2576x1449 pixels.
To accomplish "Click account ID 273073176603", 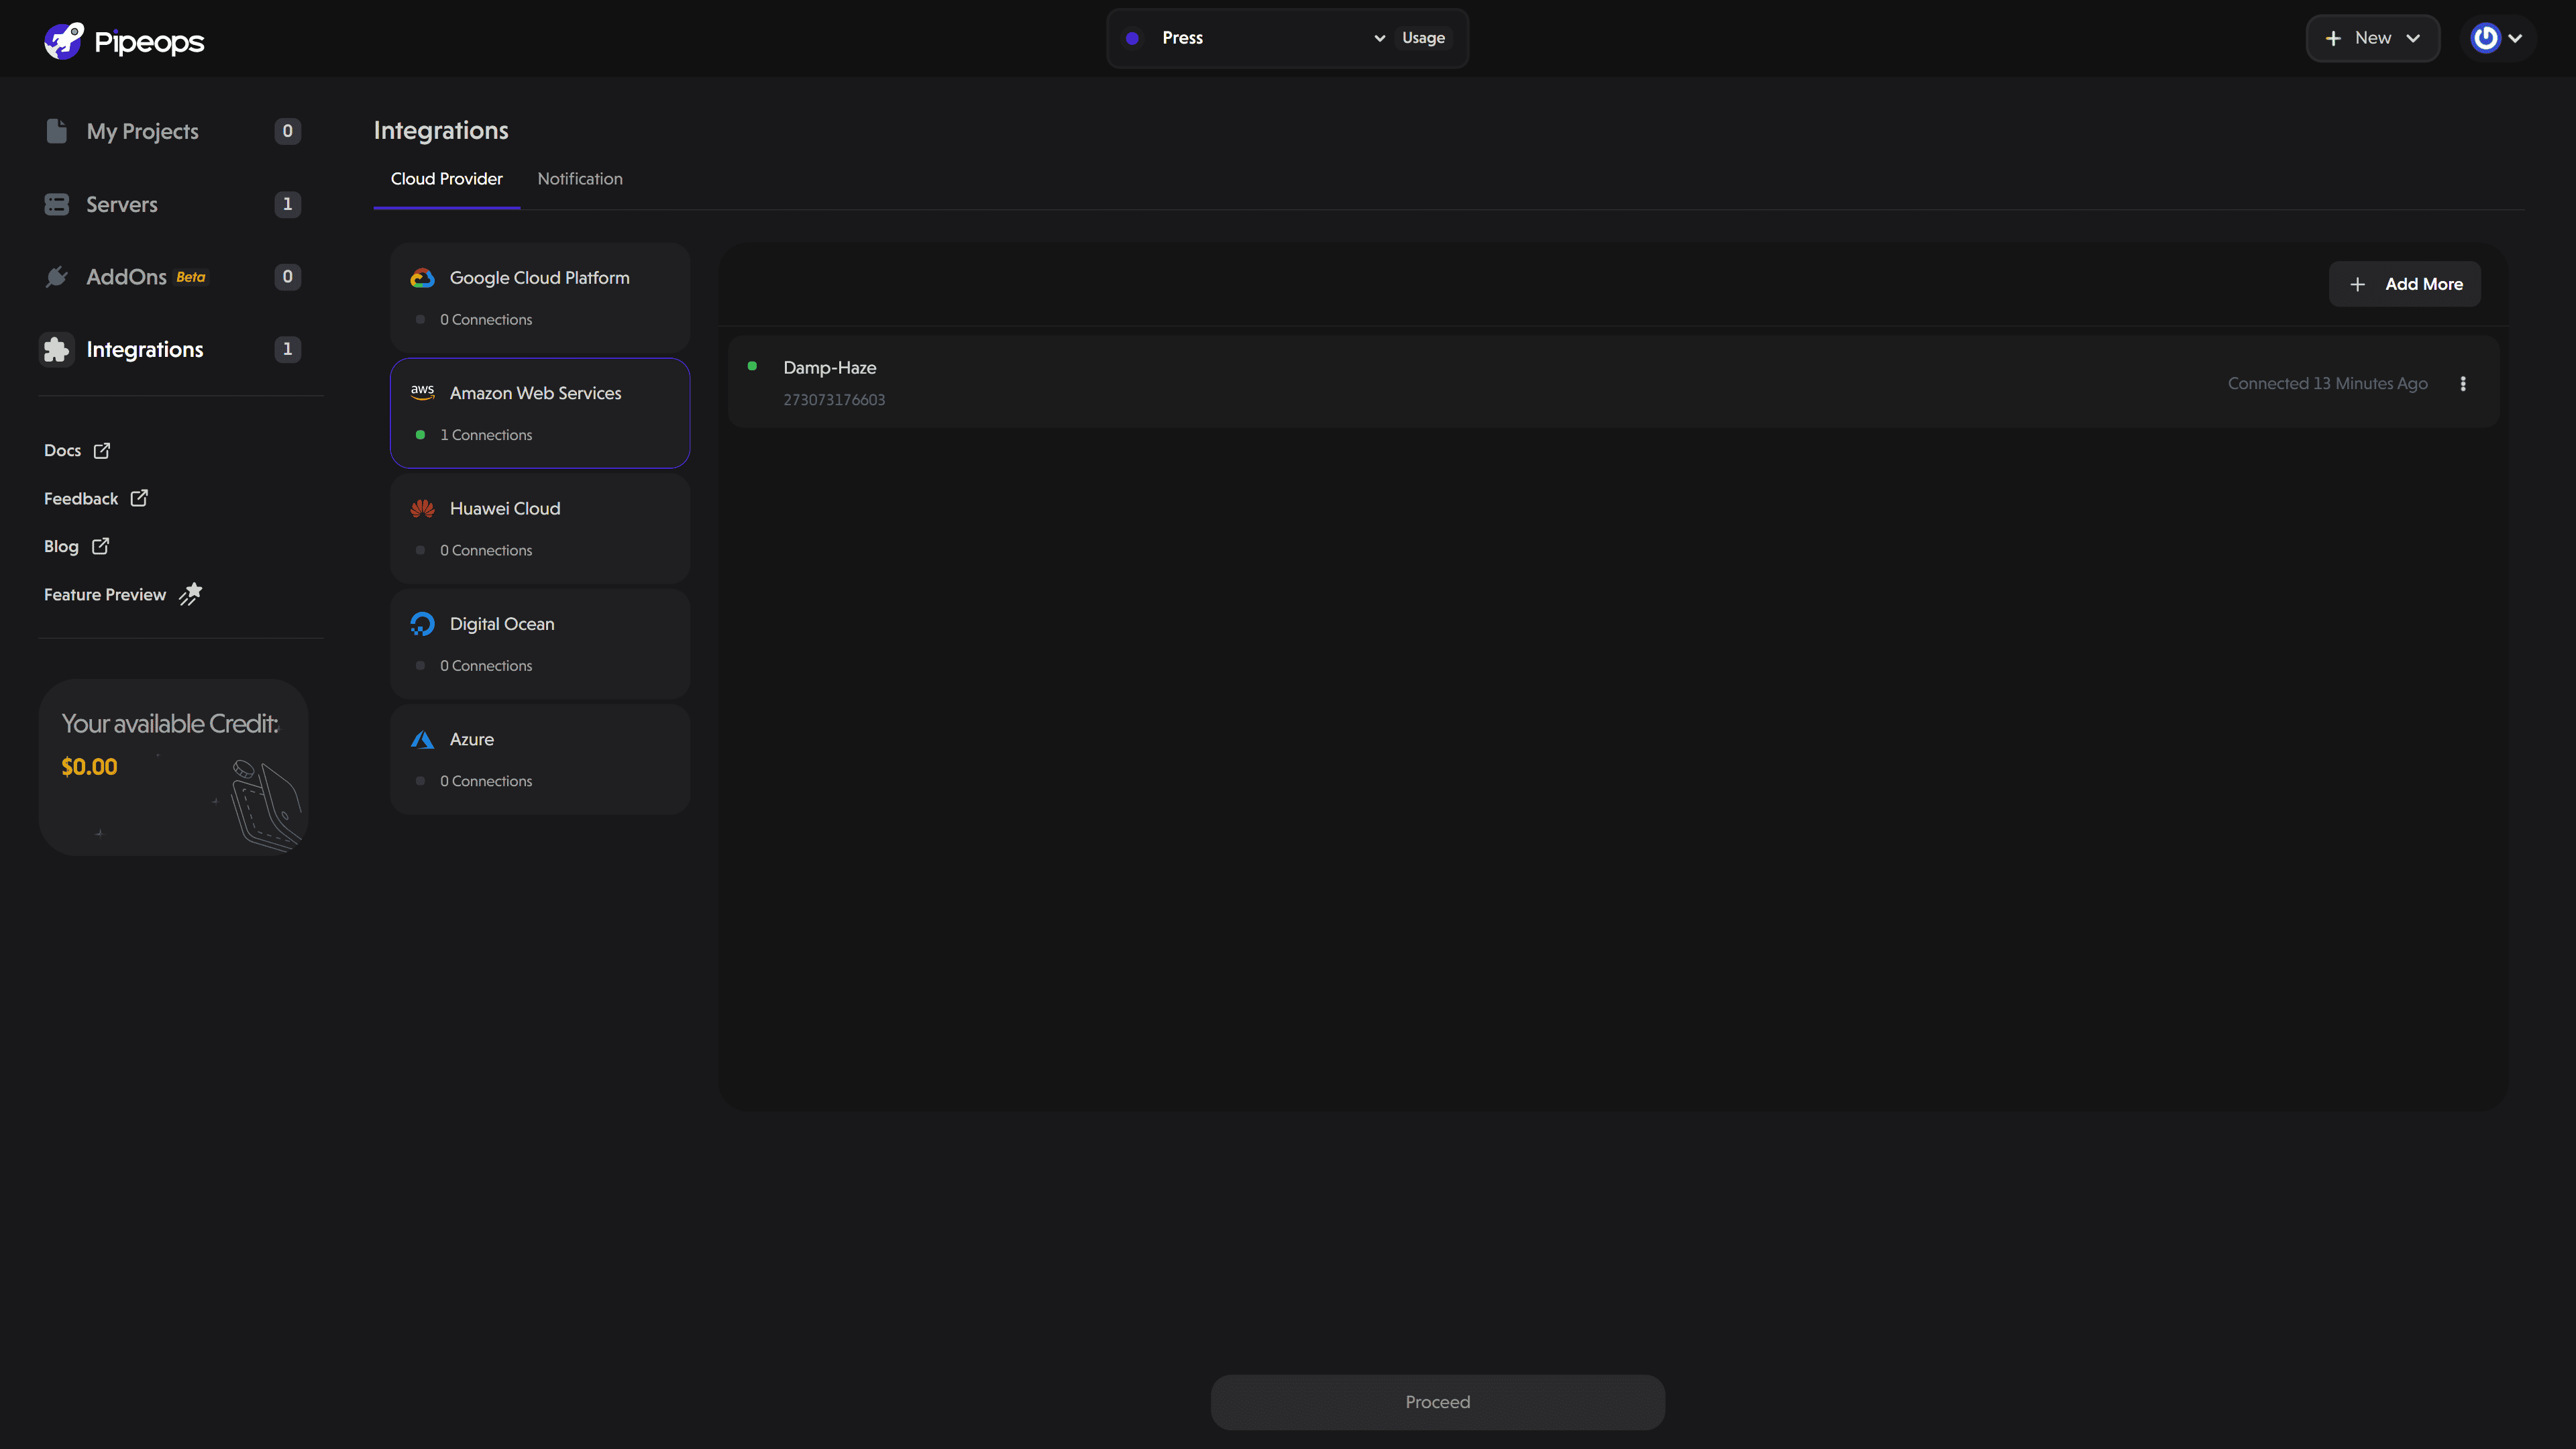I will (x=834, y=400).
